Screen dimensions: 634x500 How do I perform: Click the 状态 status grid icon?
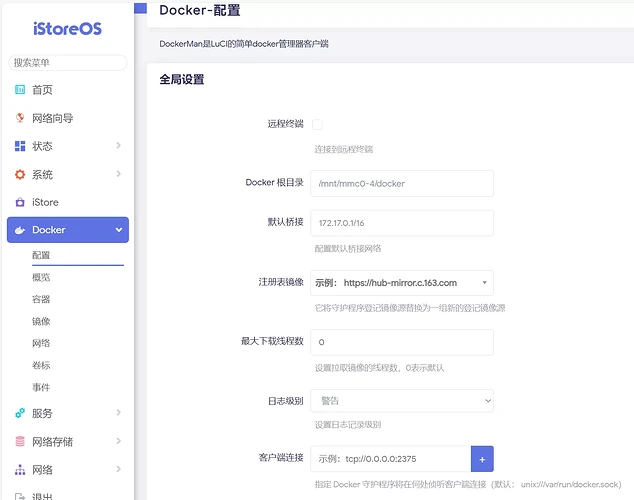pos(20,146)
